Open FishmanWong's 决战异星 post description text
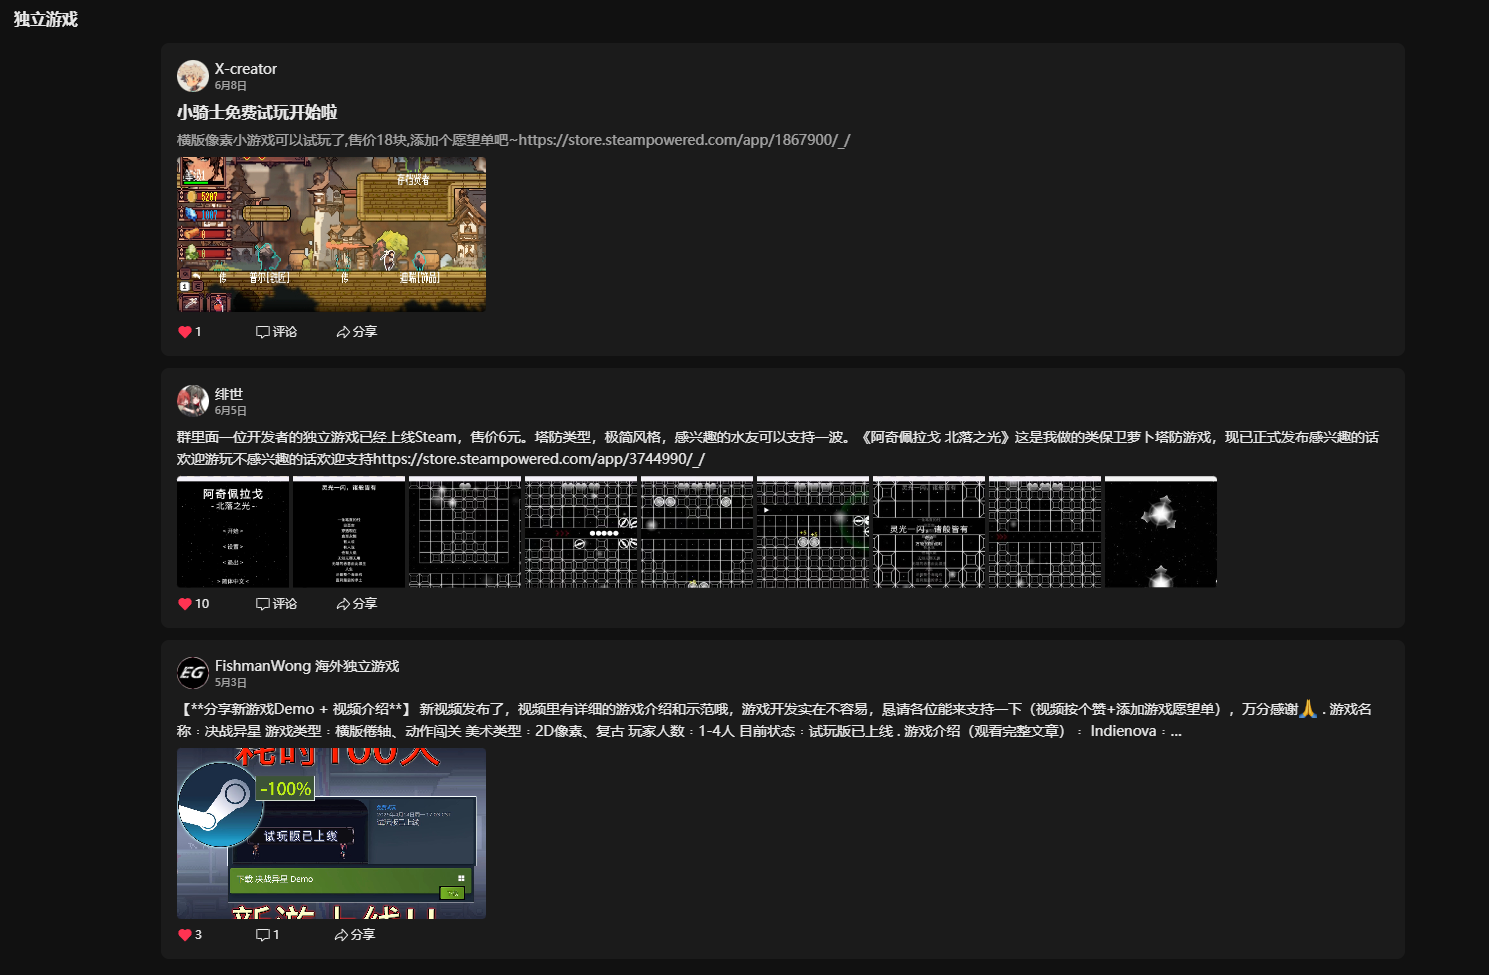 click(775, 720)
